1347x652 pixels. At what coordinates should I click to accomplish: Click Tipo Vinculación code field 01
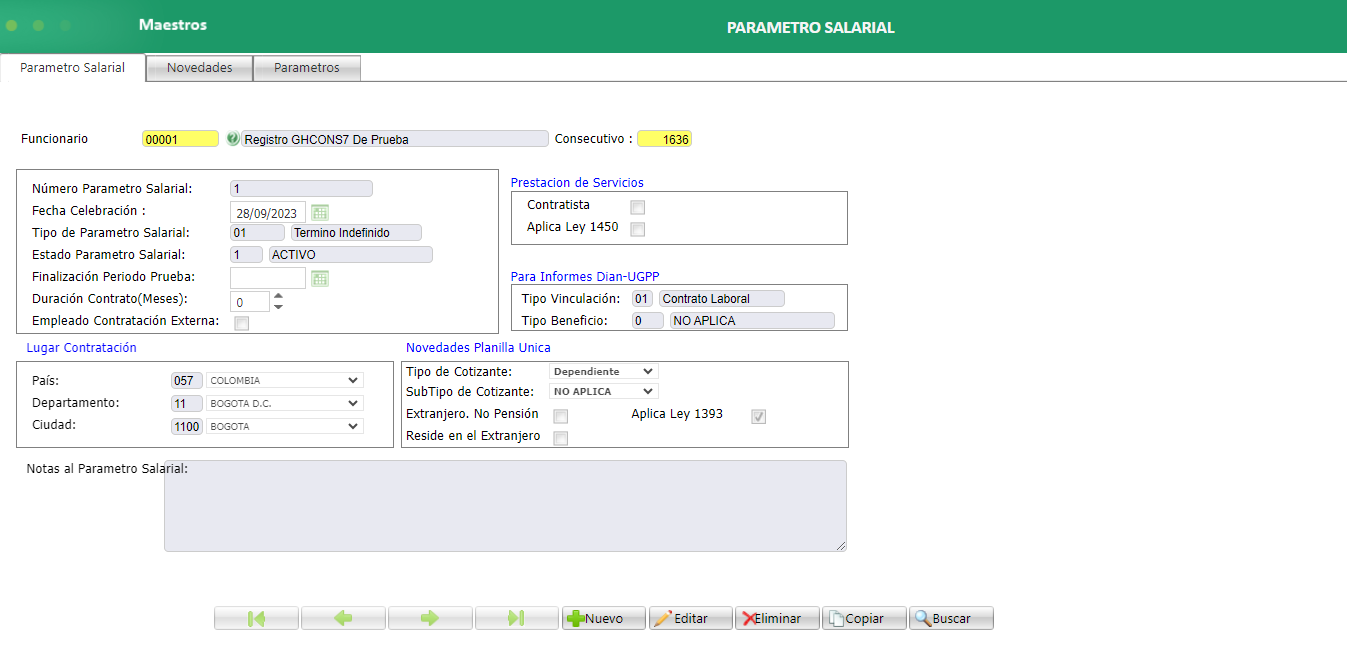(x=642, y=298)
